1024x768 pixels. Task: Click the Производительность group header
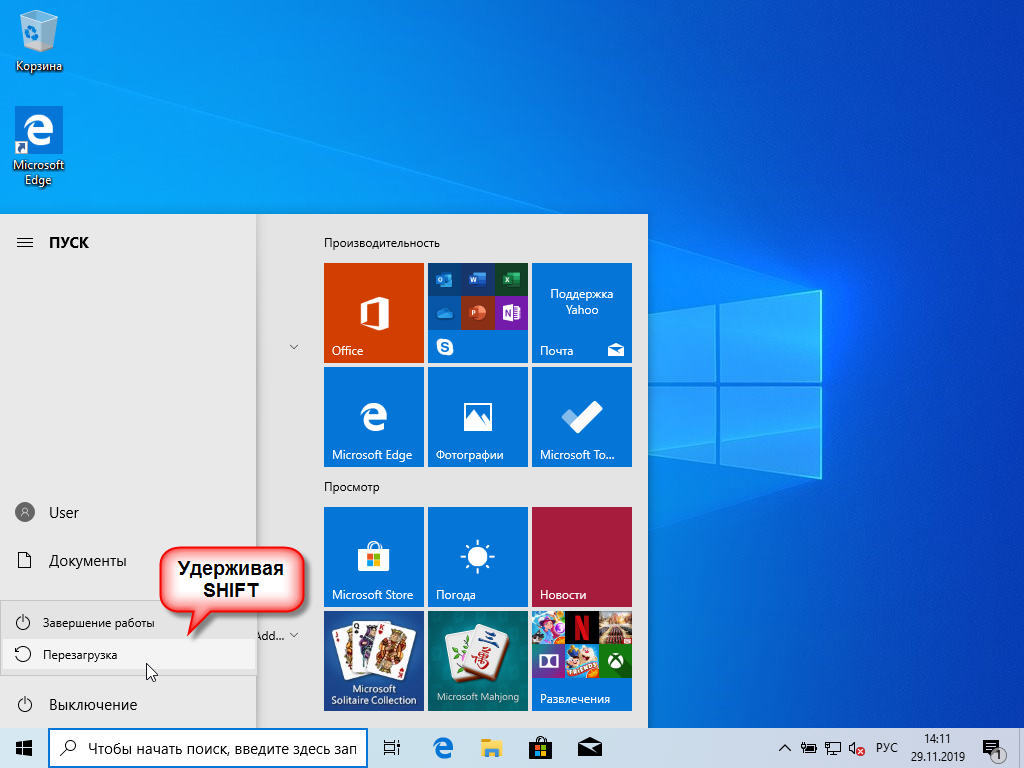(x=381, y=243)
